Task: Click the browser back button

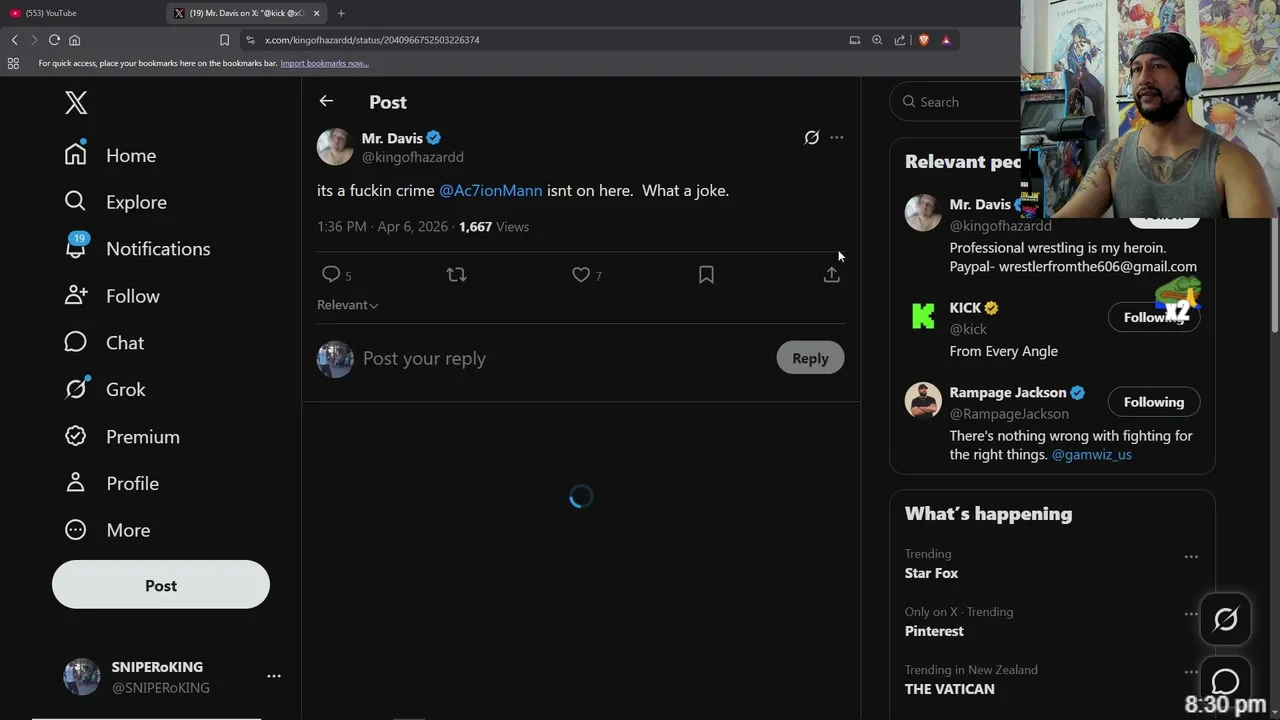Action: [x=14, y=40]
